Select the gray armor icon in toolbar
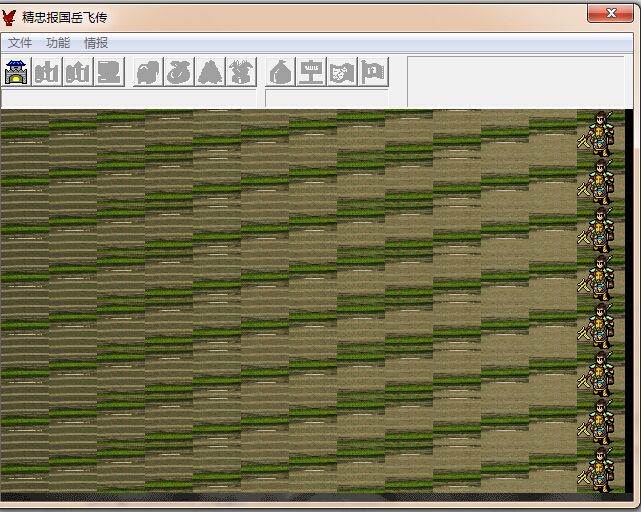Screen dimensions: 641x512 [149, 72]
